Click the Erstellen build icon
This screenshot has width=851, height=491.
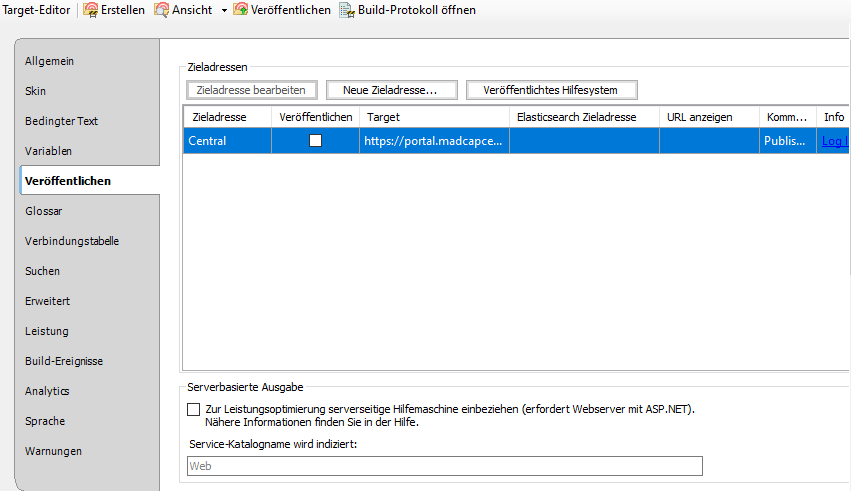91,10
